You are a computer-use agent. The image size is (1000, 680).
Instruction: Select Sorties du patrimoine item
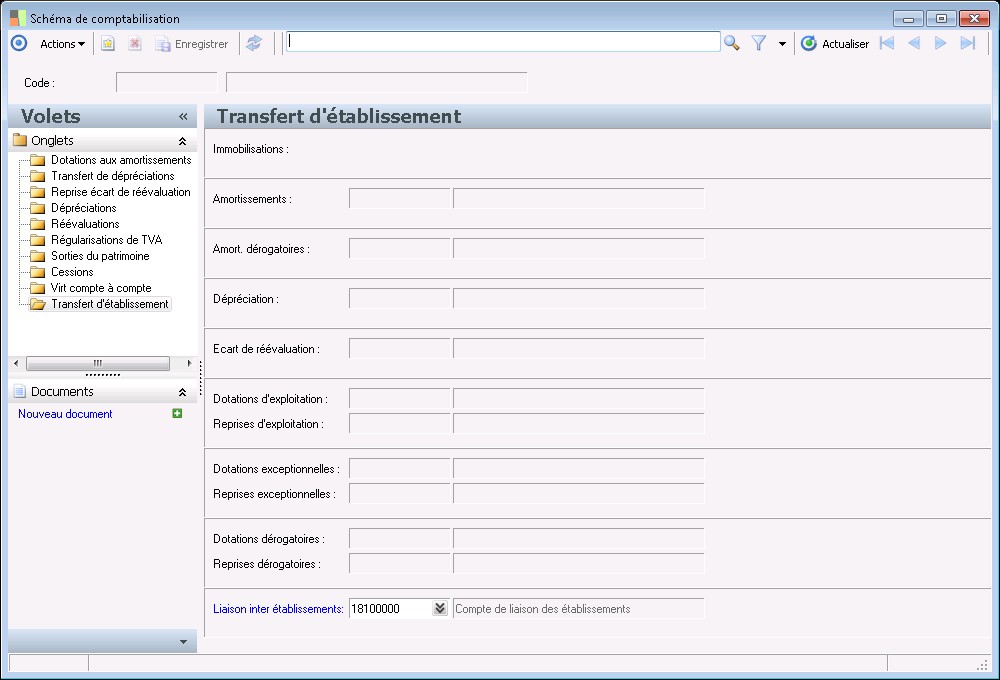pyautogui.click(x=100, y=256)
